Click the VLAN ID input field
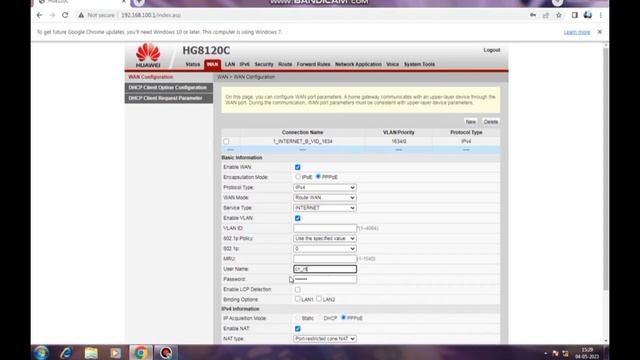This screenshot has width=640, height=360. point(325,228)
